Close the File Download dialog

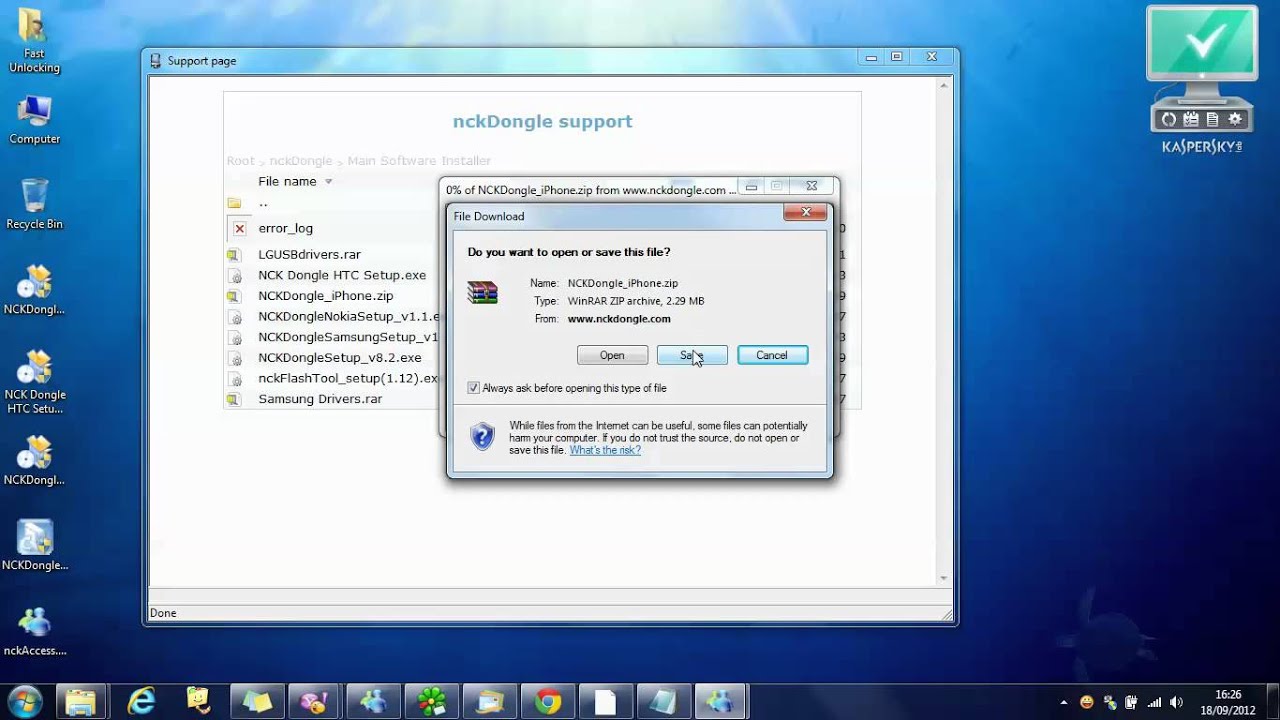pyautogui.click(x=805, y=212)
